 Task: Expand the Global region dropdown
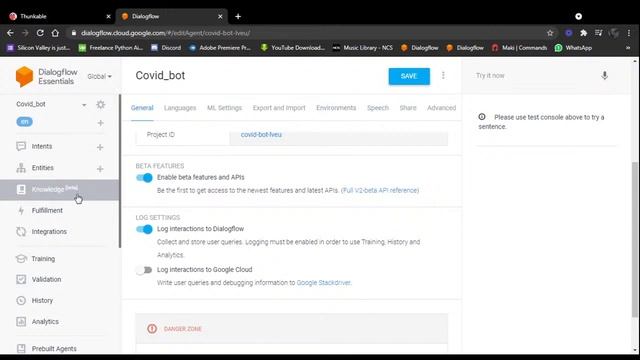coord(99,76)
